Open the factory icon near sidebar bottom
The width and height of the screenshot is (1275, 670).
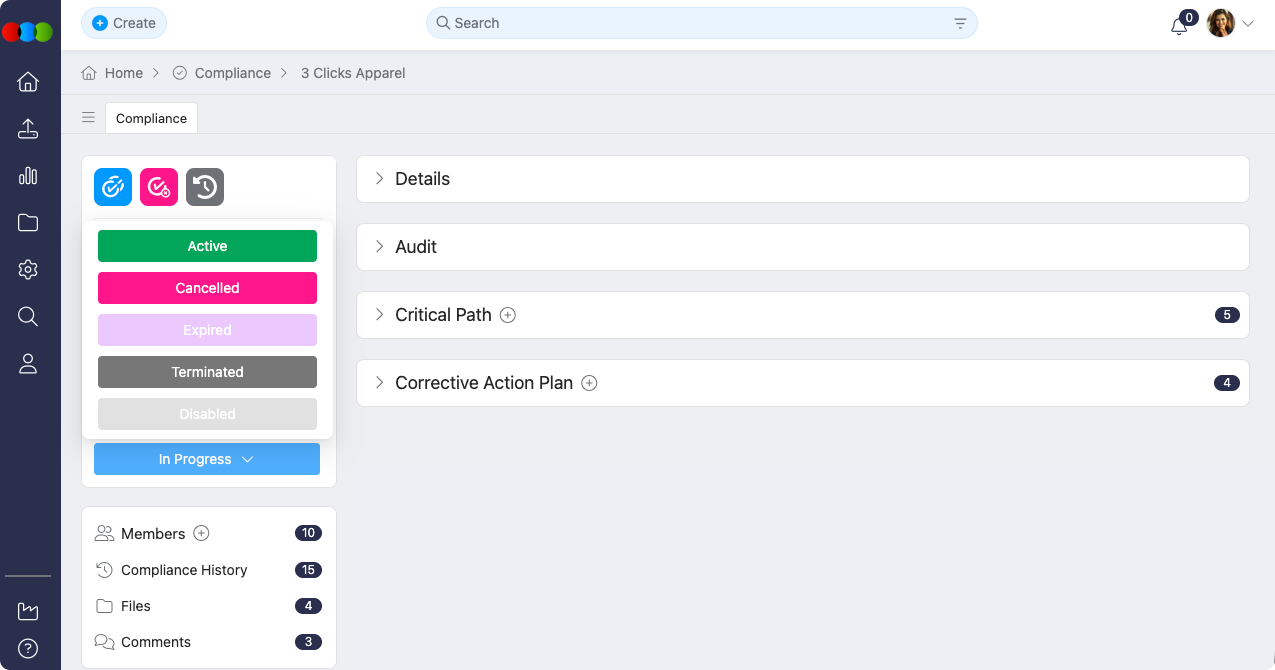pyautogui.click(x=29, y=611)
